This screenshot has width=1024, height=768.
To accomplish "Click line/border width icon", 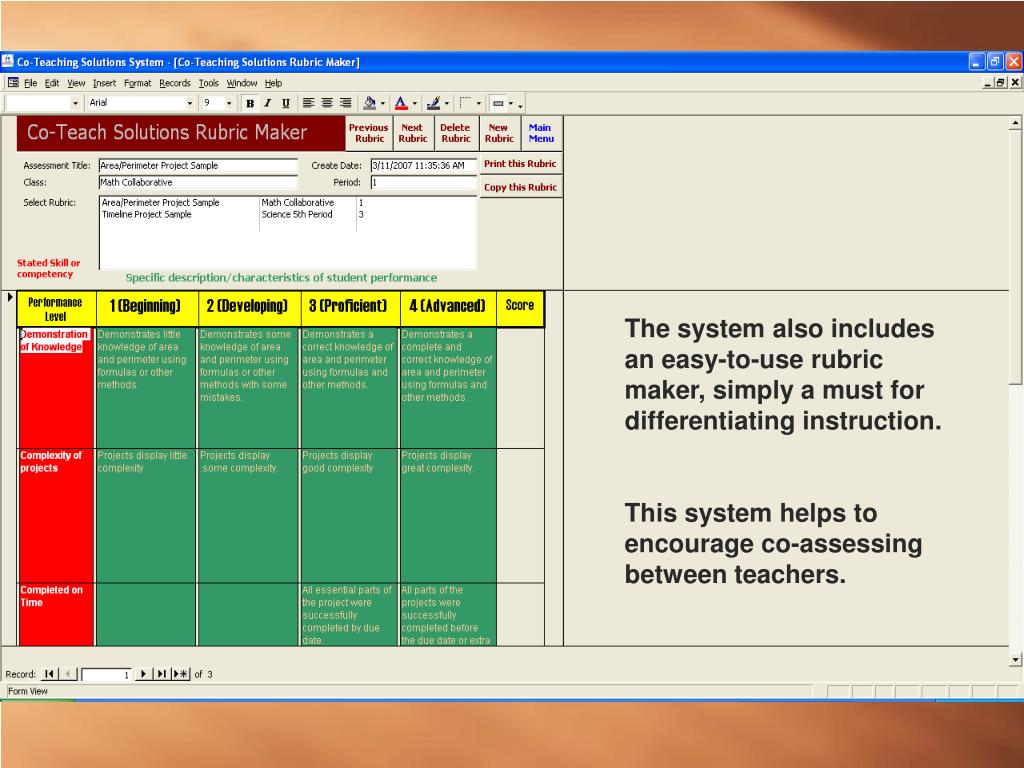I will point(465,103).
